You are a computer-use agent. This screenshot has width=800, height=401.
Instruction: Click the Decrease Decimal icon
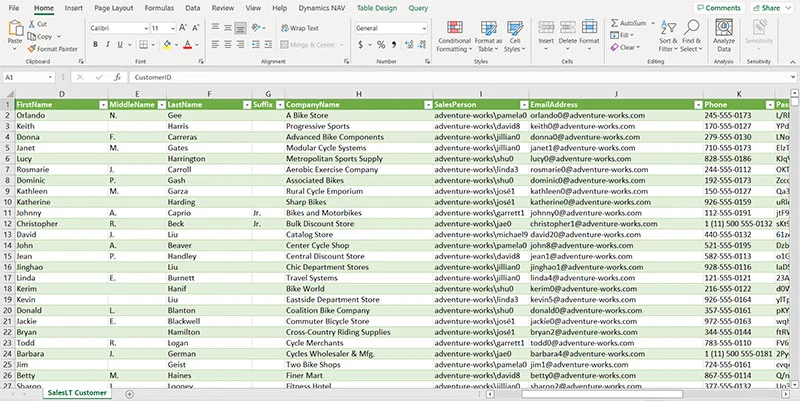[421, 45]
